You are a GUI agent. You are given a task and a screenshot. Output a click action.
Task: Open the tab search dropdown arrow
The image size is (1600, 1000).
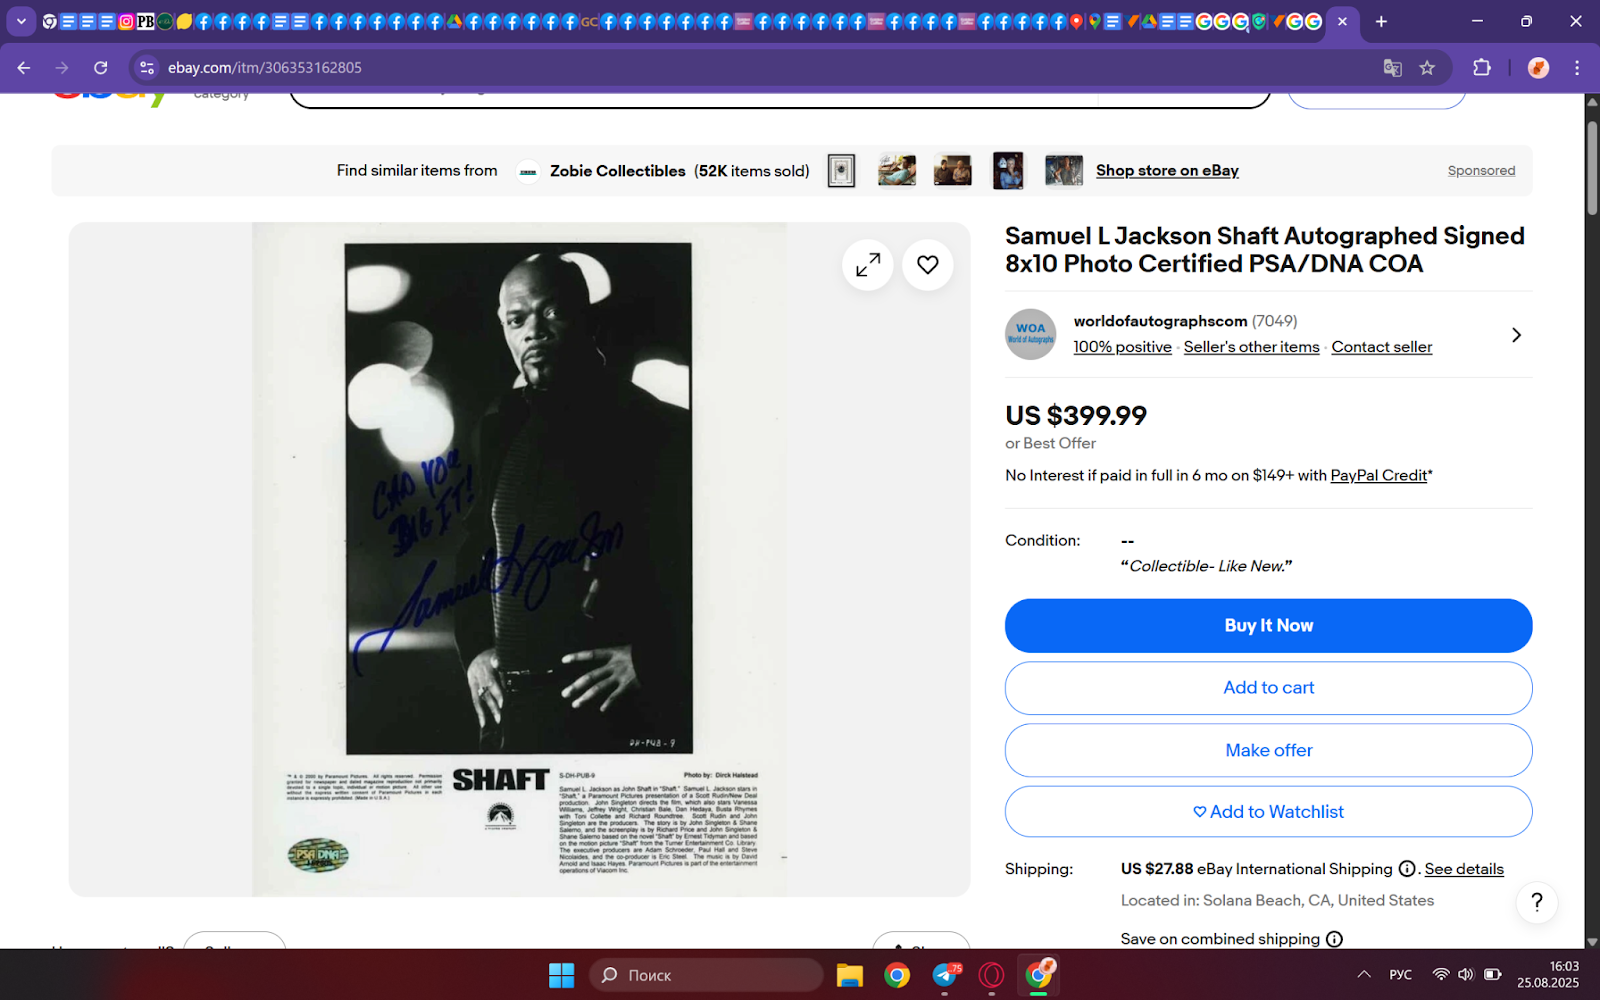21,21
